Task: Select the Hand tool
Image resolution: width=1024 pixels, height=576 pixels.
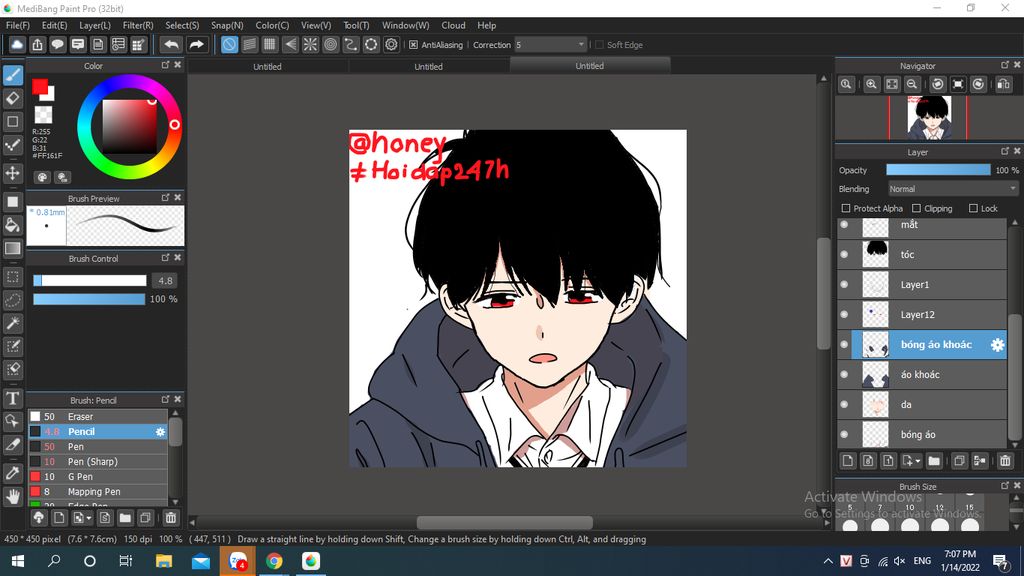Action: [x=12, y=497]
